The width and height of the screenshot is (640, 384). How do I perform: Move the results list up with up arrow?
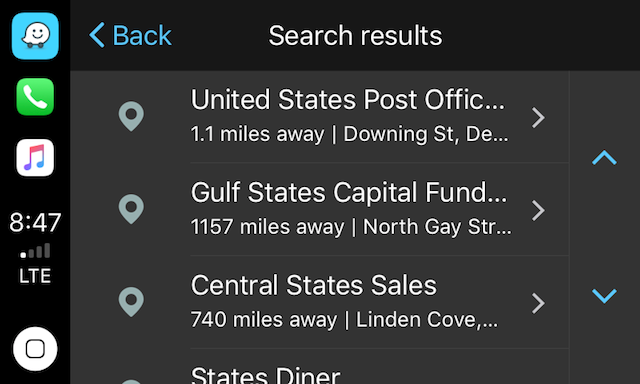(x=604, y=158)
